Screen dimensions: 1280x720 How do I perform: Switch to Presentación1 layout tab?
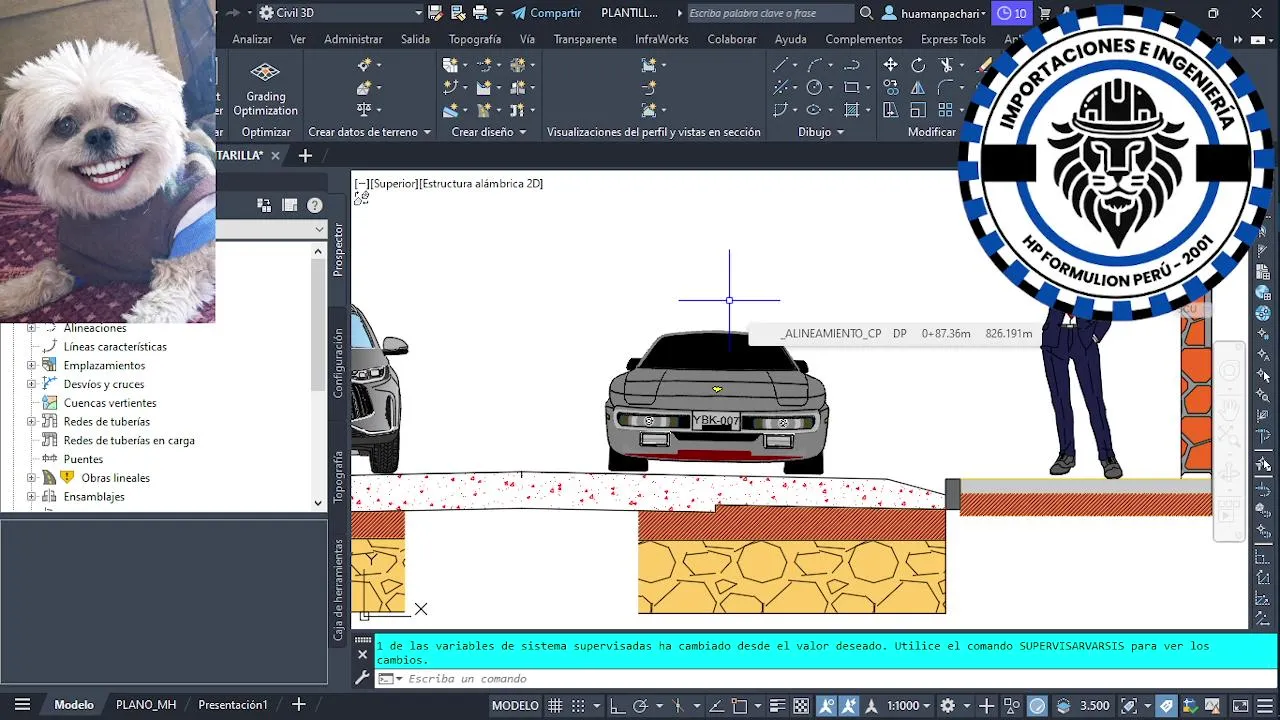[x=233, y=705]
